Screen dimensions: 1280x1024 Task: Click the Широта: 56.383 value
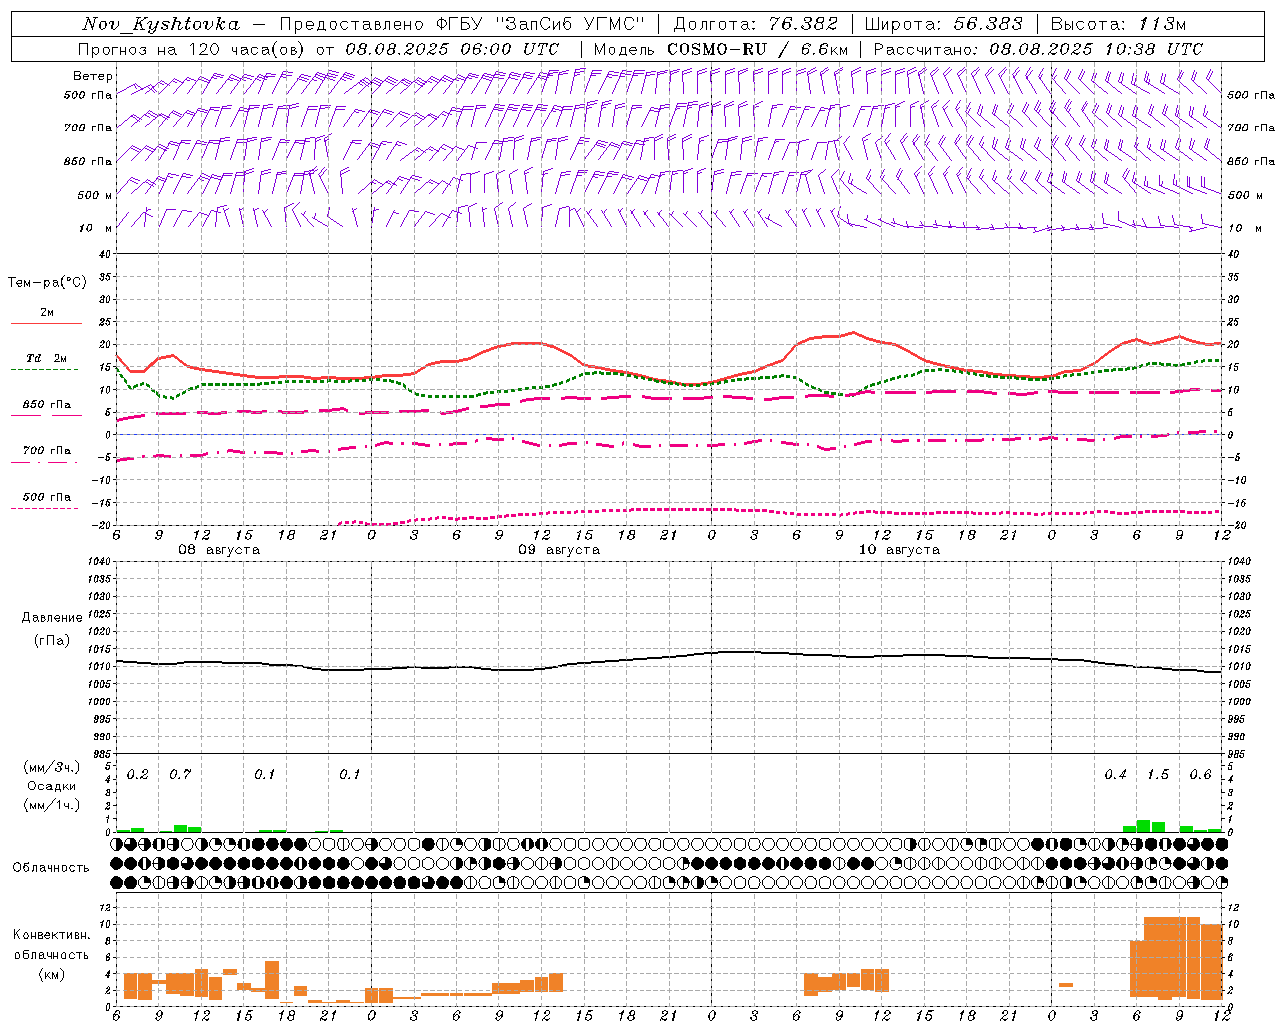click(944, 24)
